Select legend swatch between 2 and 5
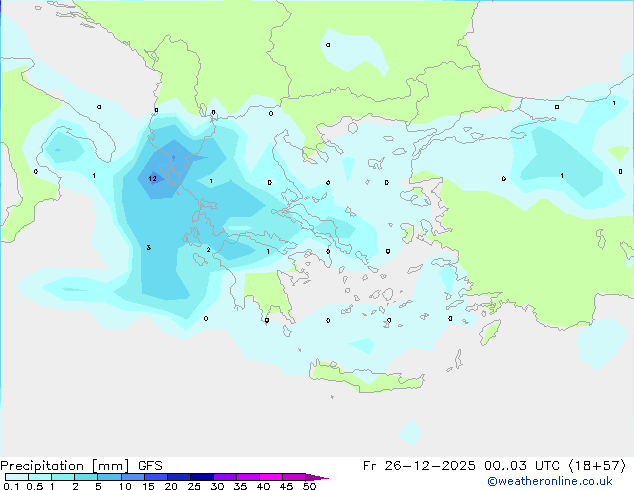This screenshot has width=634, height=490. [86, 477]
